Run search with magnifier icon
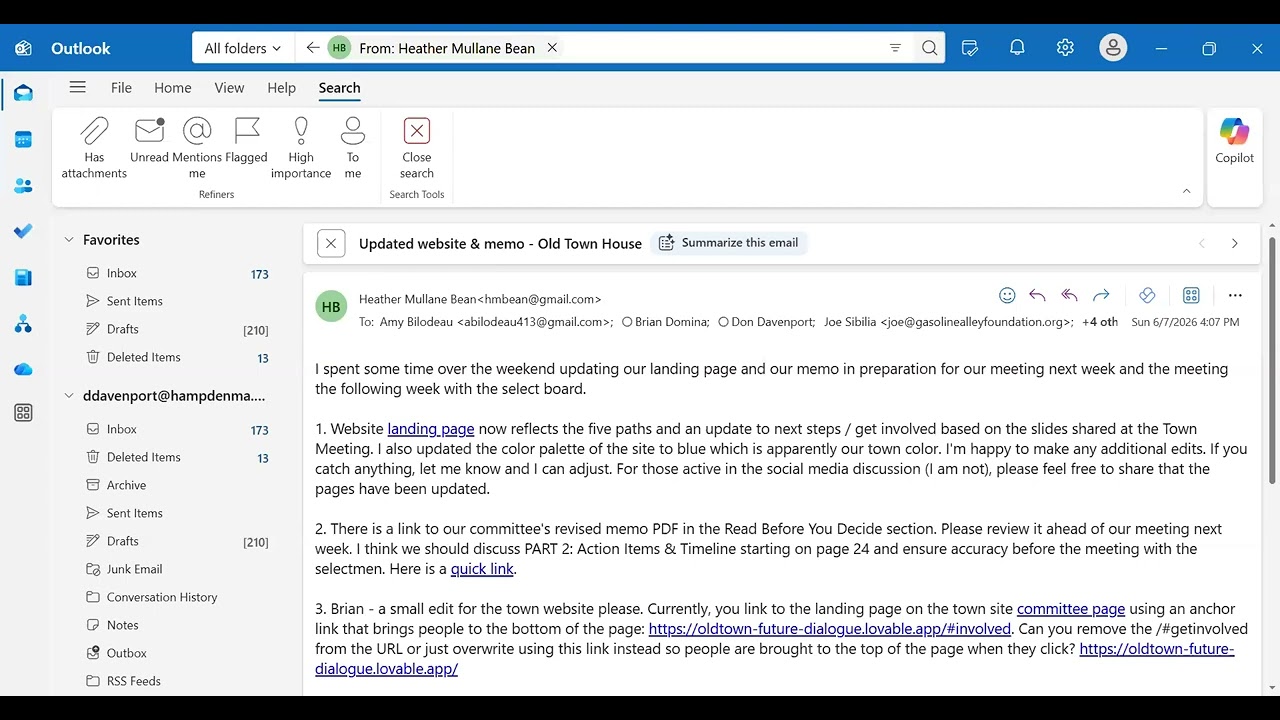 (930, 48)
